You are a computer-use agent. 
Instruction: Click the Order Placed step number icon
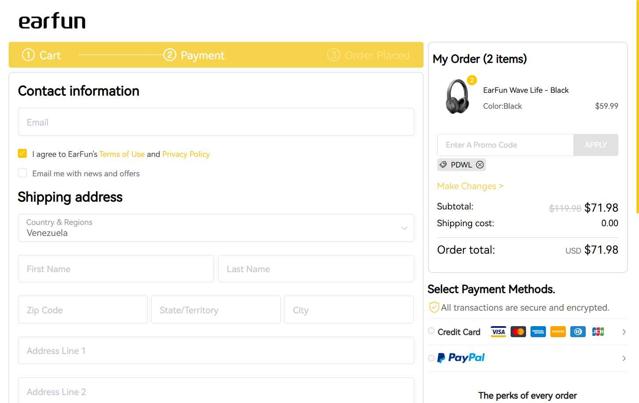point(333,55)
